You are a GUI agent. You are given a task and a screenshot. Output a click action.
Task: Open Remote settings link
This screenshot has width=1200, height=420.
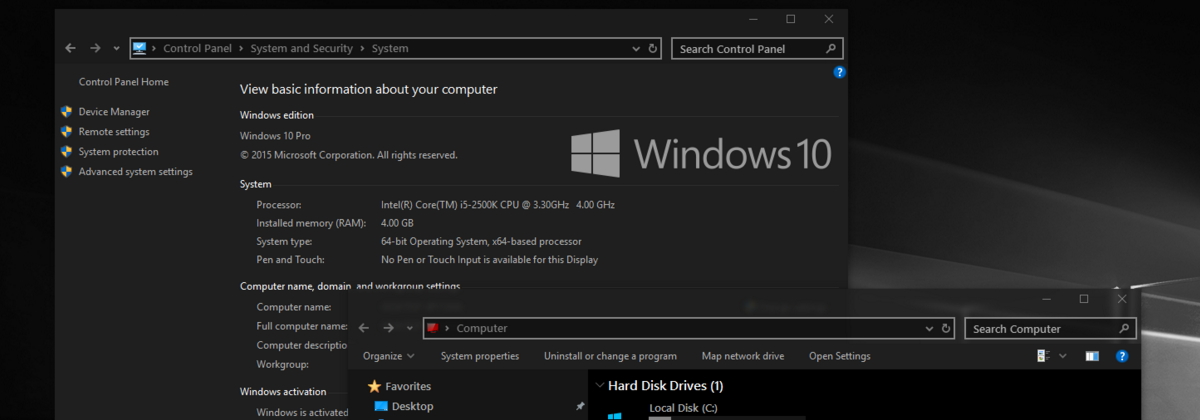coord(114,132)
